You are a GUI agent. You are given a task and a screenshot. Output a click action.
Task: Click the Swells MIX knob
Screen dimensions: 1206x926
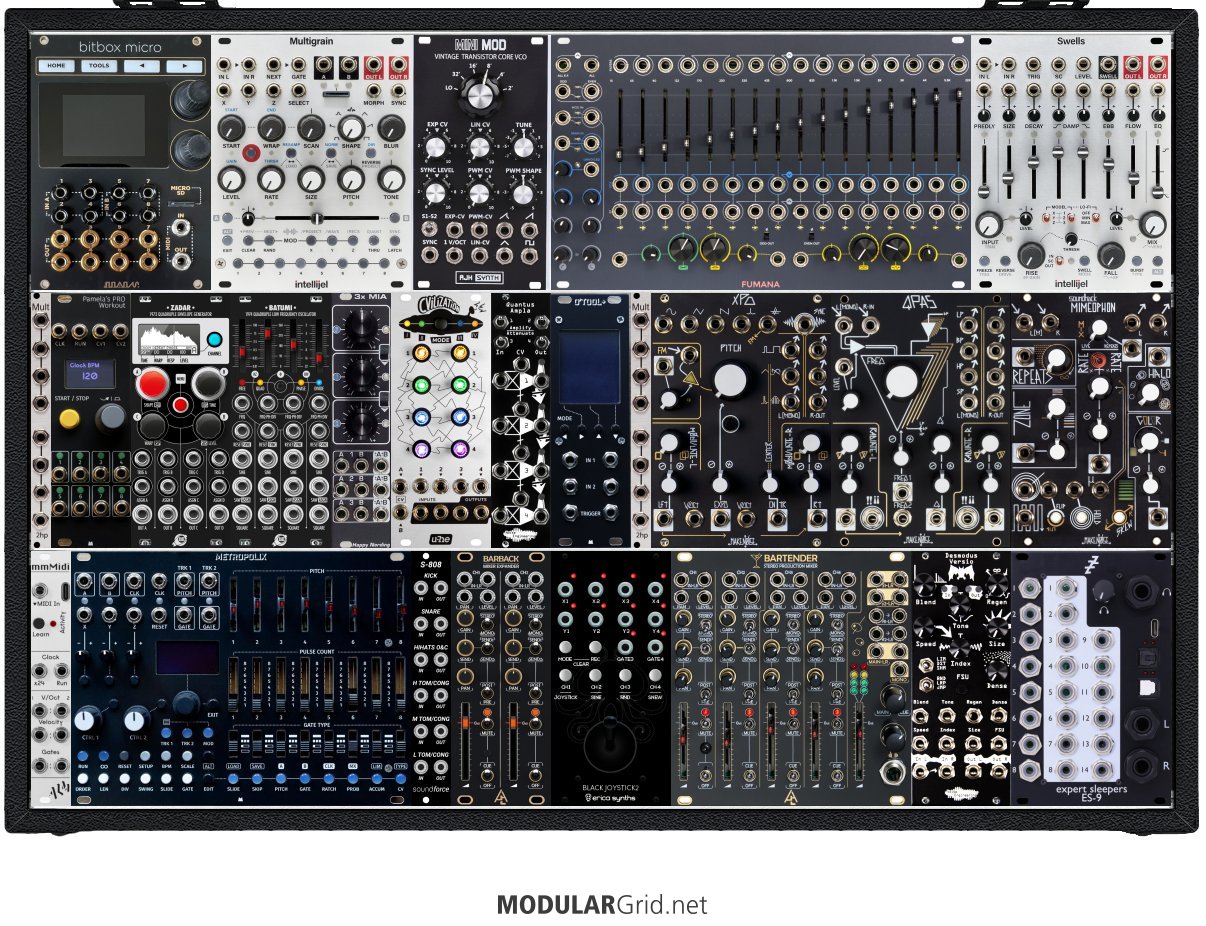1153,224
